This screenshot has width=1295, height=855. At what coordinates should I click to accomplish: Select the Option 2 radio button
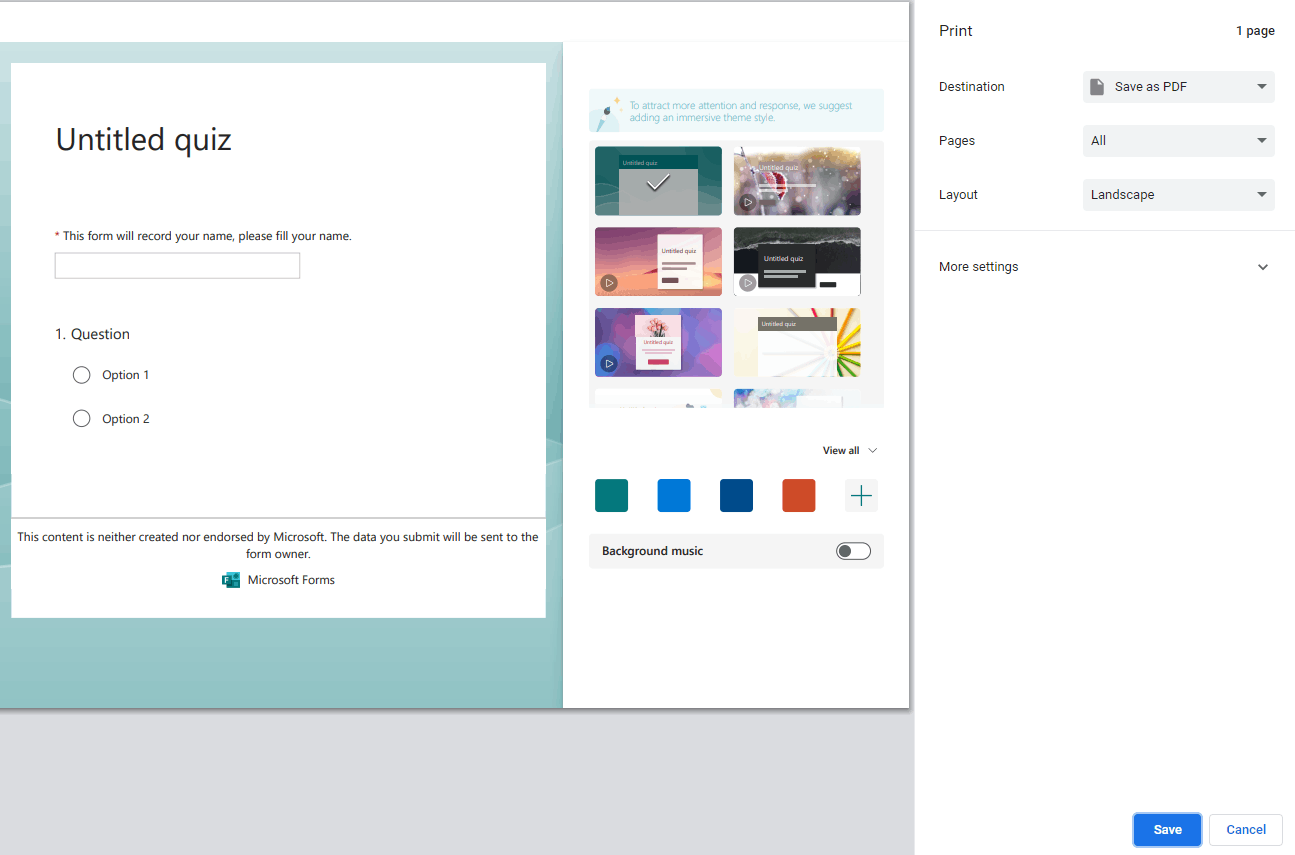click(x=82, y=419)
